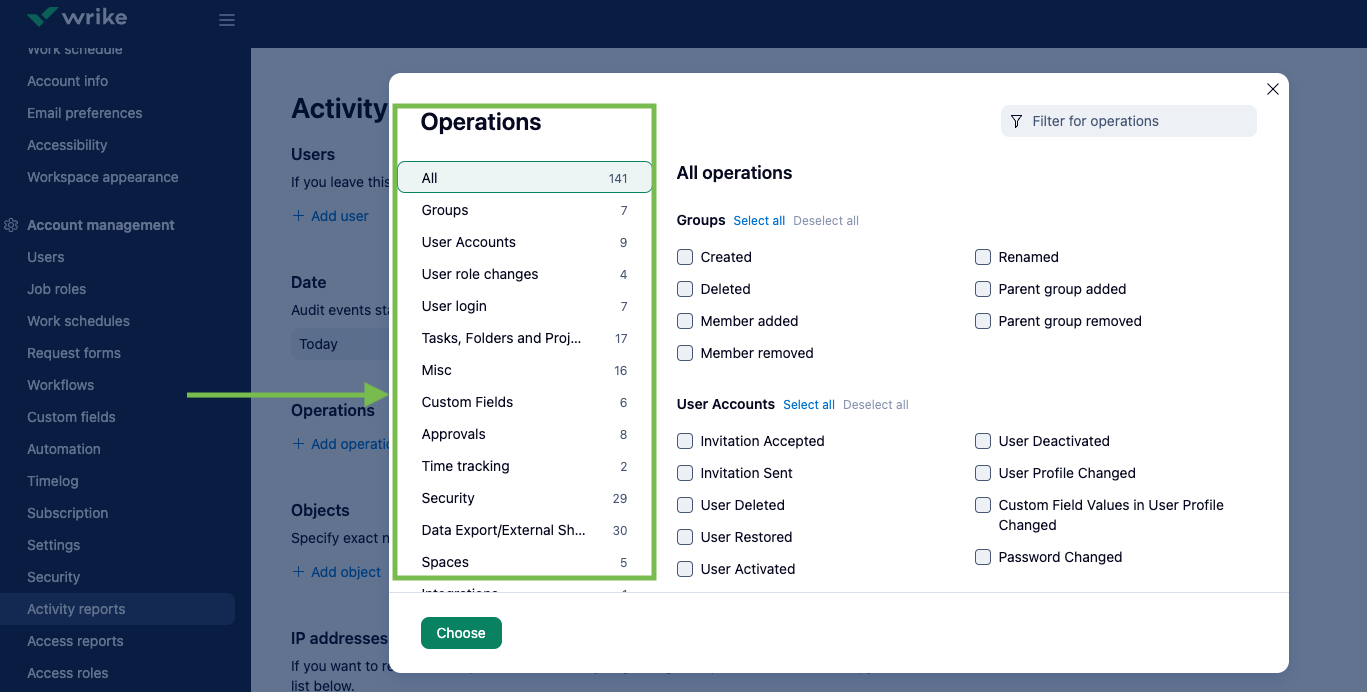This screenshot has height=692, width=1367.
Task: Open Accessibility settings in sidebar
Action: coord(67,145)
